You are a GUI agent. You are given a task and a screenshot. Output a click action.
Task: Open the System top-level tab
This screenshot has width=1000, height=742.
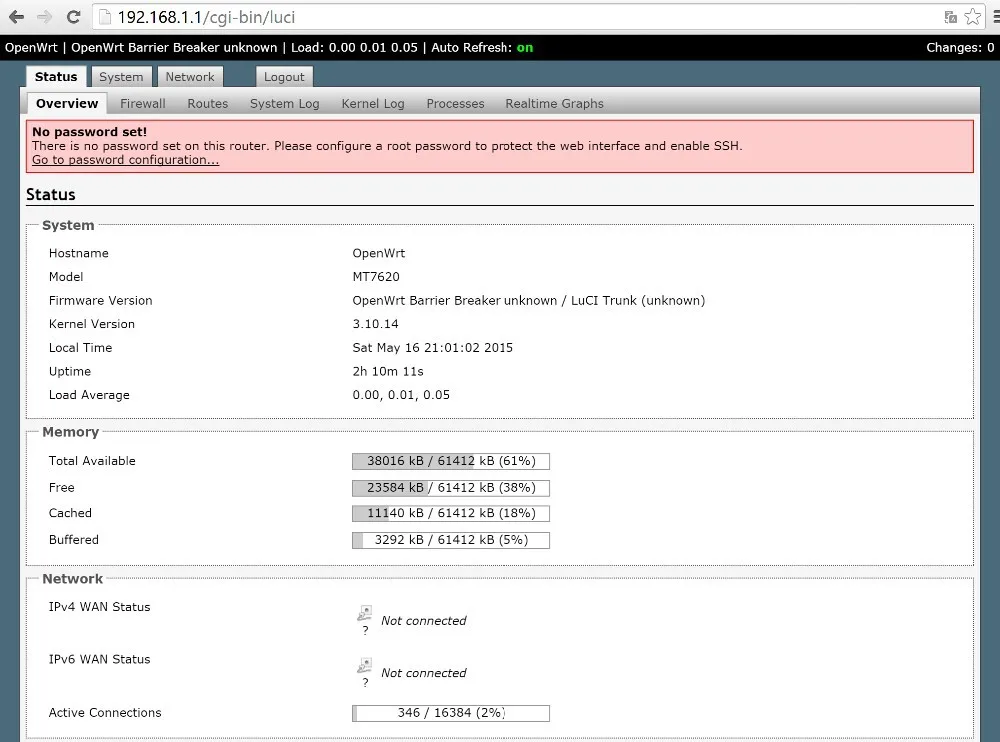[121, 77]
